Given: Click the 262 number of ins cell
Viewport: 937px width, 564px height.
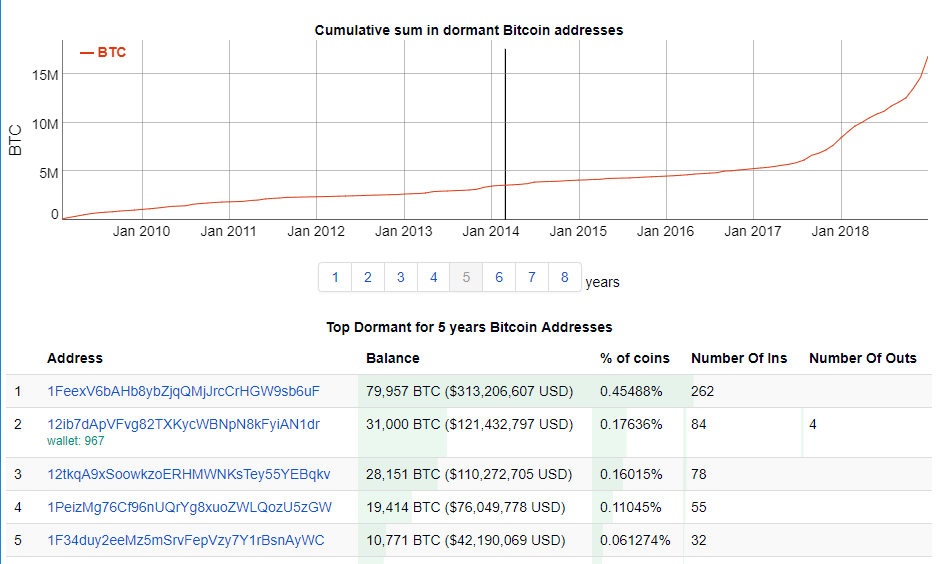Looking at the screenshot, I should pyautogui.click(x=703, y=391).
